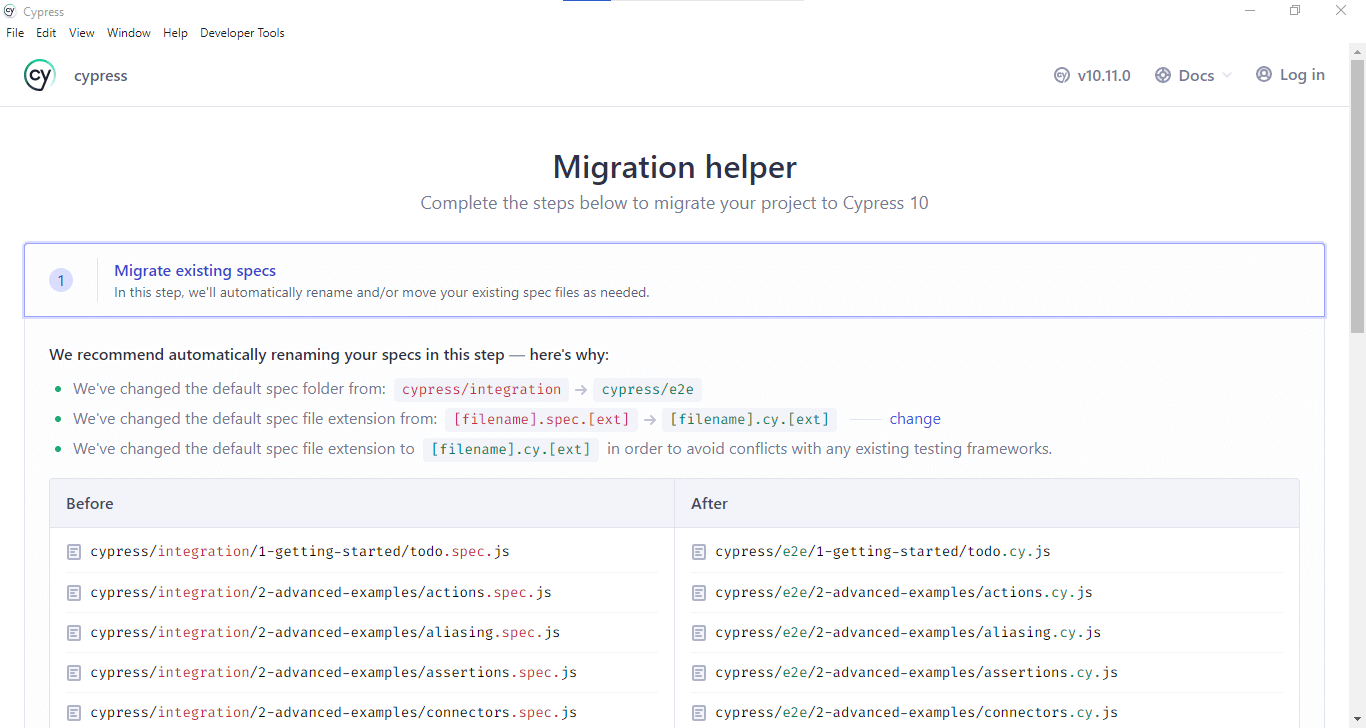Click the Docs globe icon
The image size is (1366, 728).
point(1162,74)
